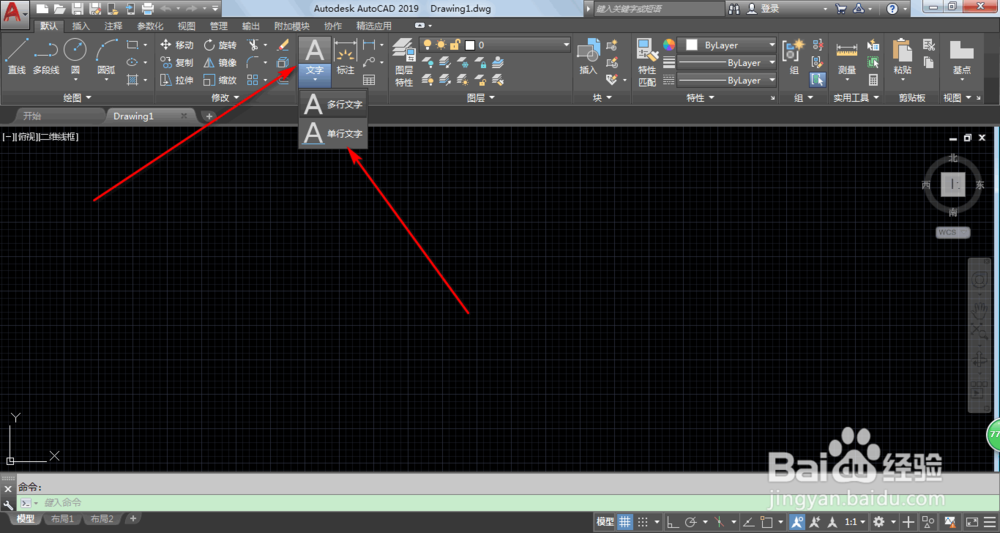
Task: Select the Circle (圆) tool
Action: pyautogui.click(x=75, y=57)
